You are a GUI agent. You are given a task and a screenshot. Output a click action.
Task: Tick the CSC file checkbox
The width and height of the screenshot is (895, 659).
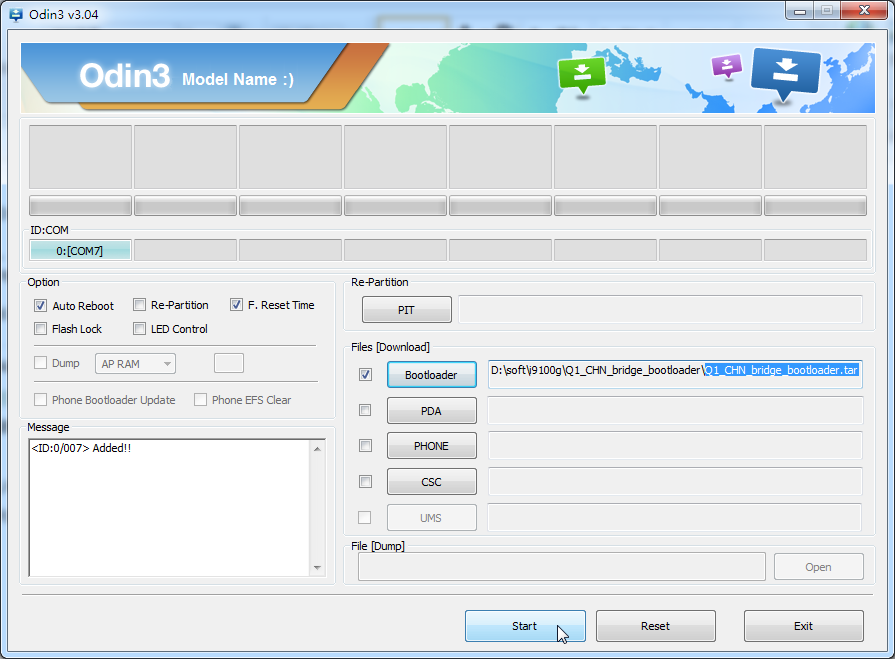[x=365, y=482]
